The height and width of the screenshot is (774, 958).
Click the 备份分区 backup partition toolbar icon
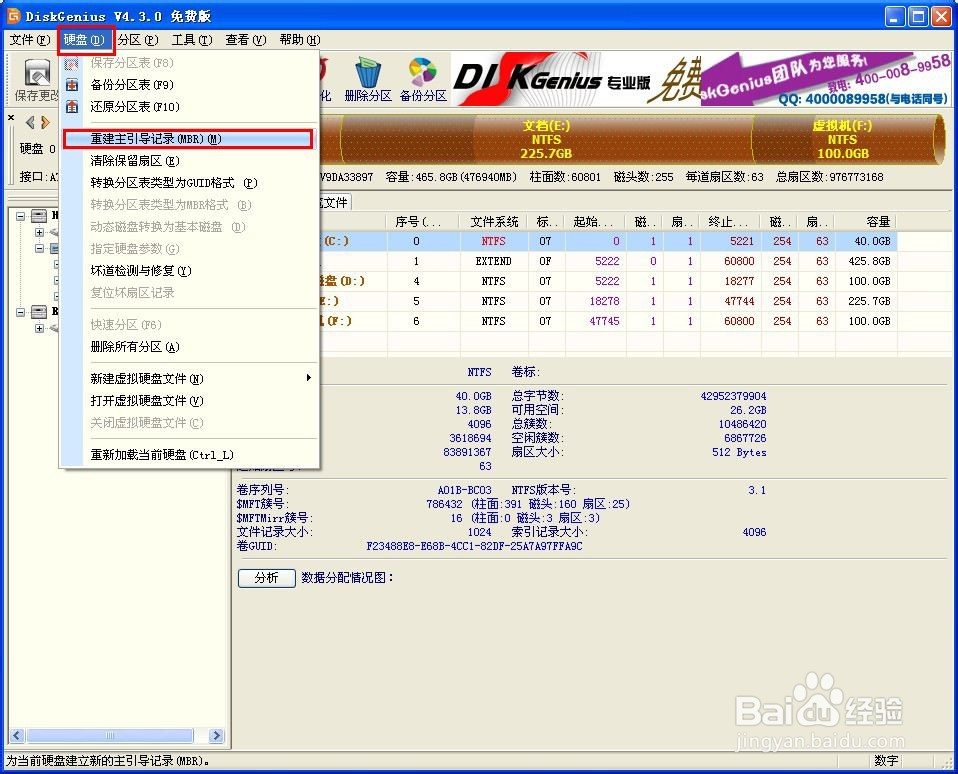(x=421, y=80)
